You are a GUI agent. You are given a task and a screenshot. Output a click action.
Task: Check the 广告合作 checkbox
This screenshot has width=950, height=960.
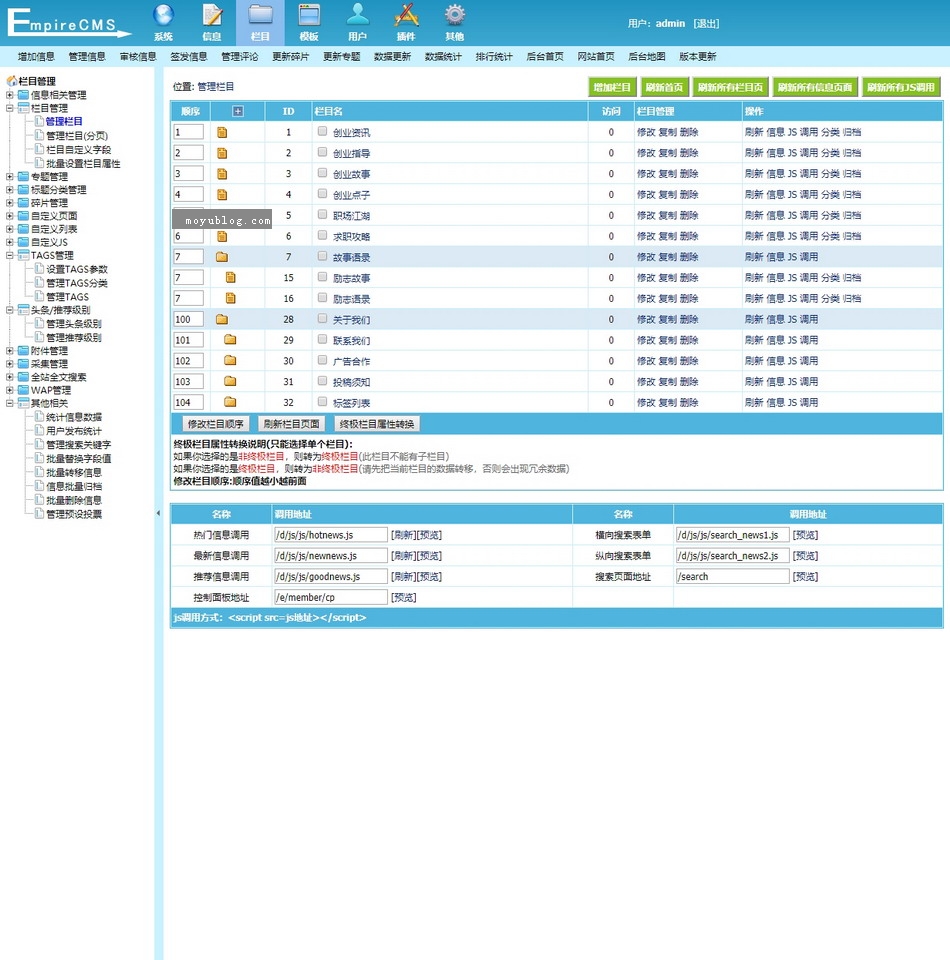coord(322,360)
